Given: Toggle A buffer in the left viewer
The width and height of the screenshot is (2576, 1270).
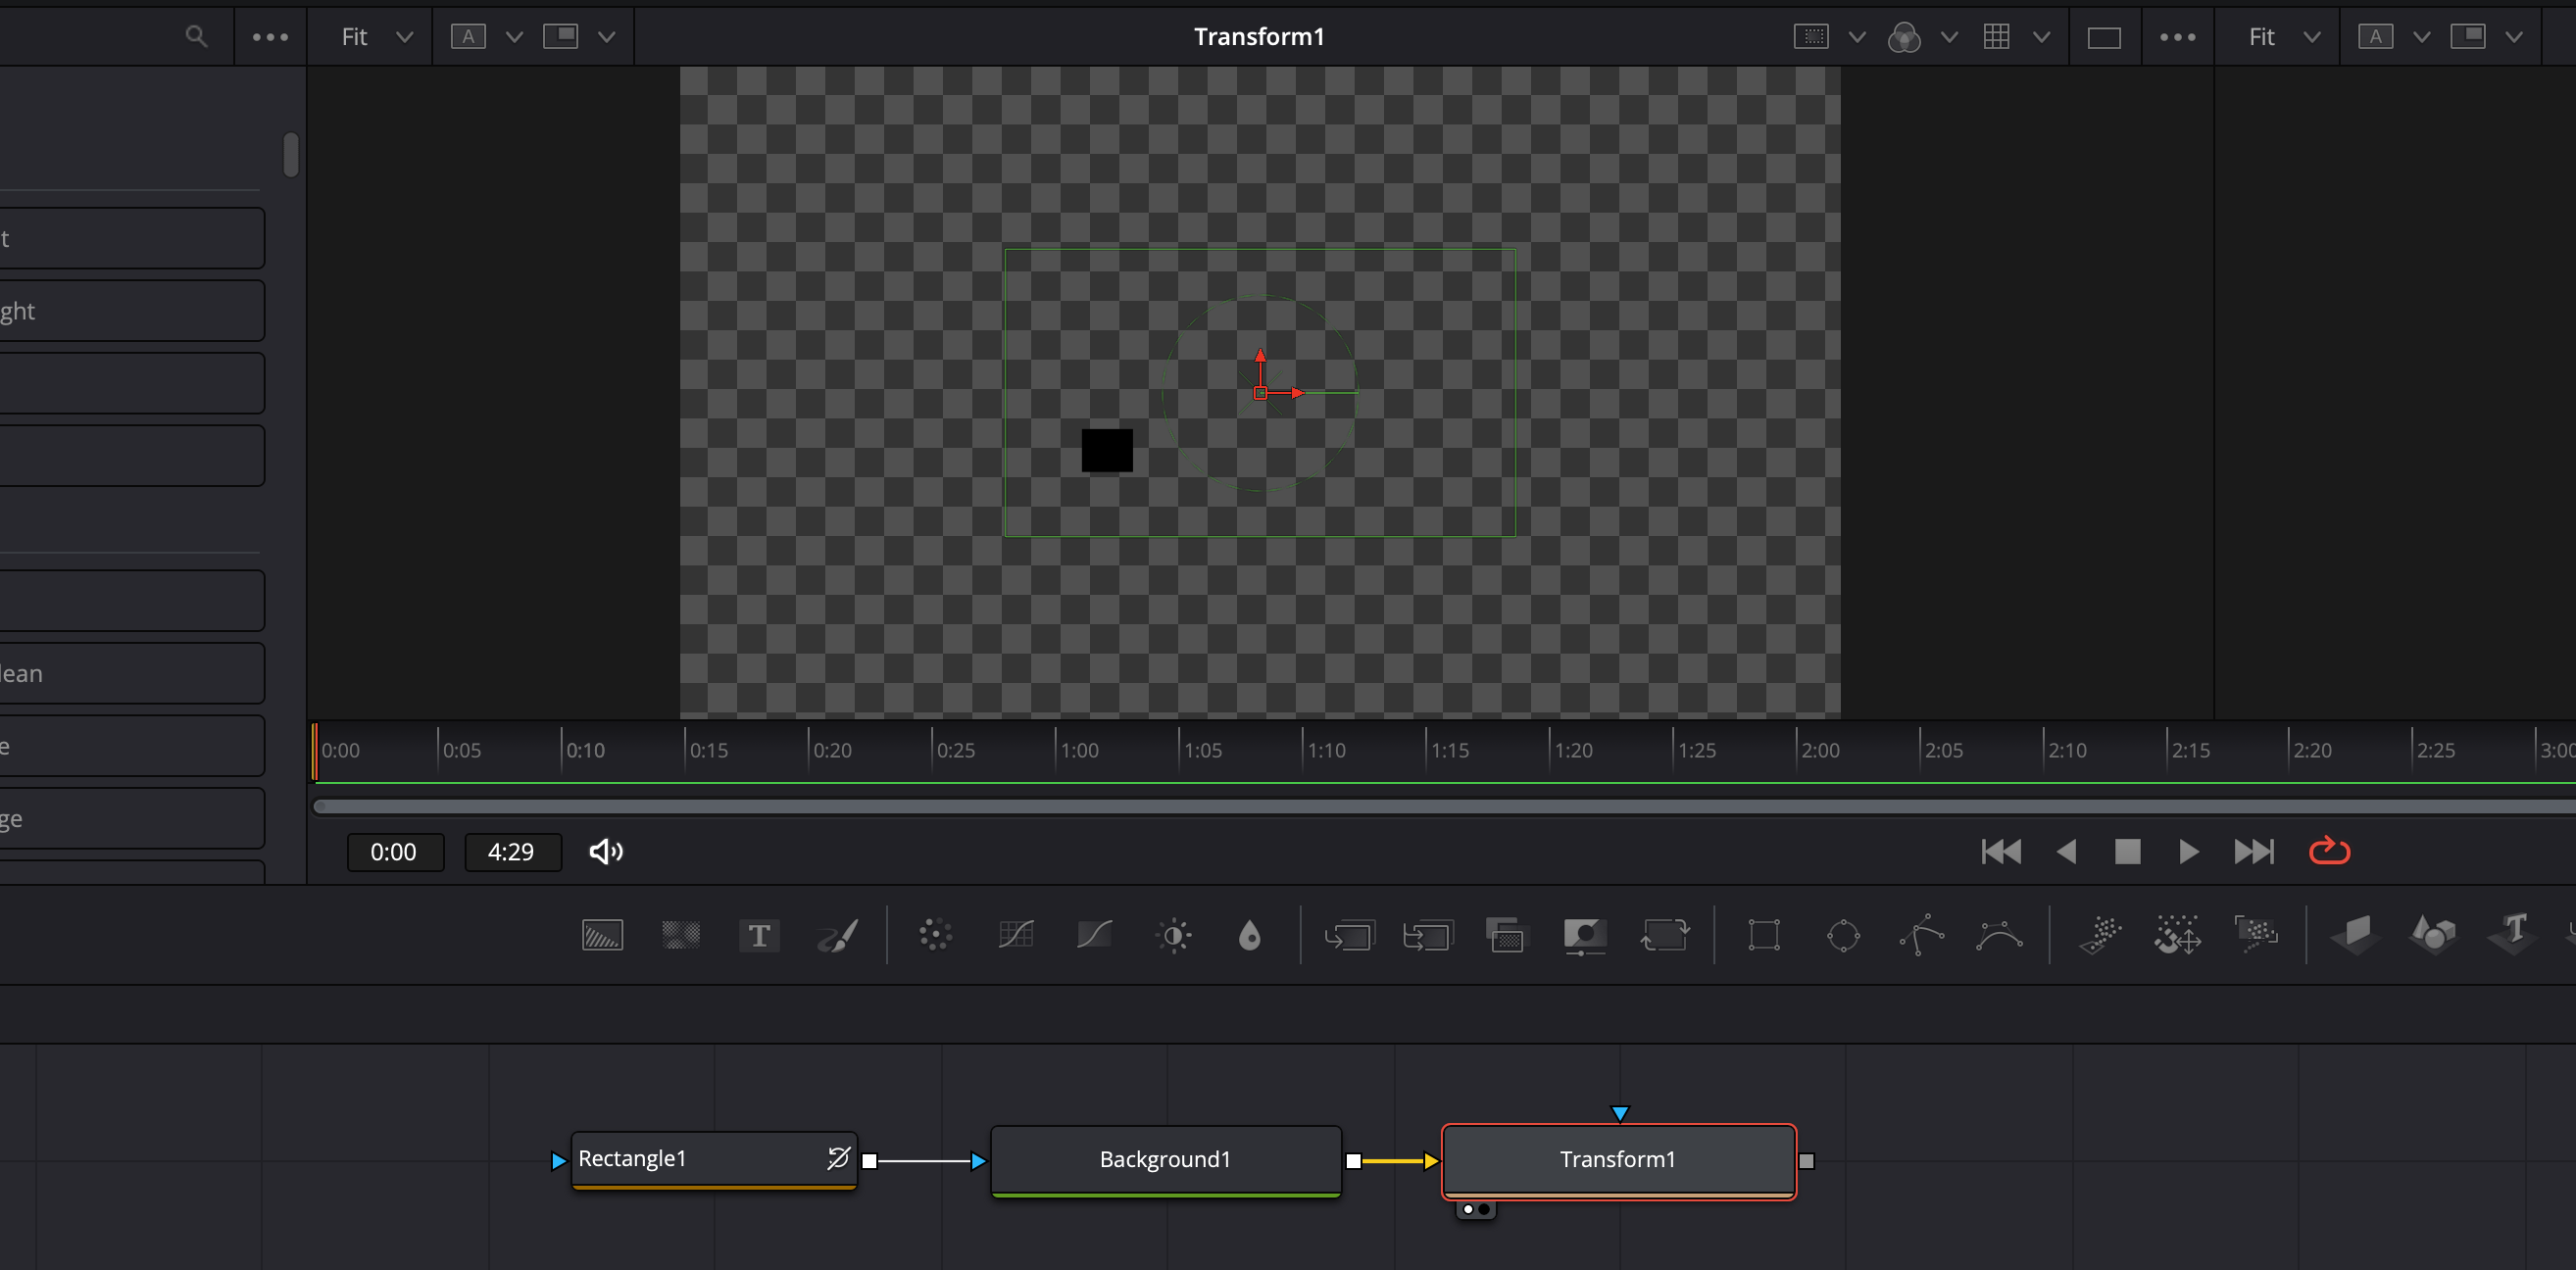Looking at the screenshot, I should (x=468, y=37).
